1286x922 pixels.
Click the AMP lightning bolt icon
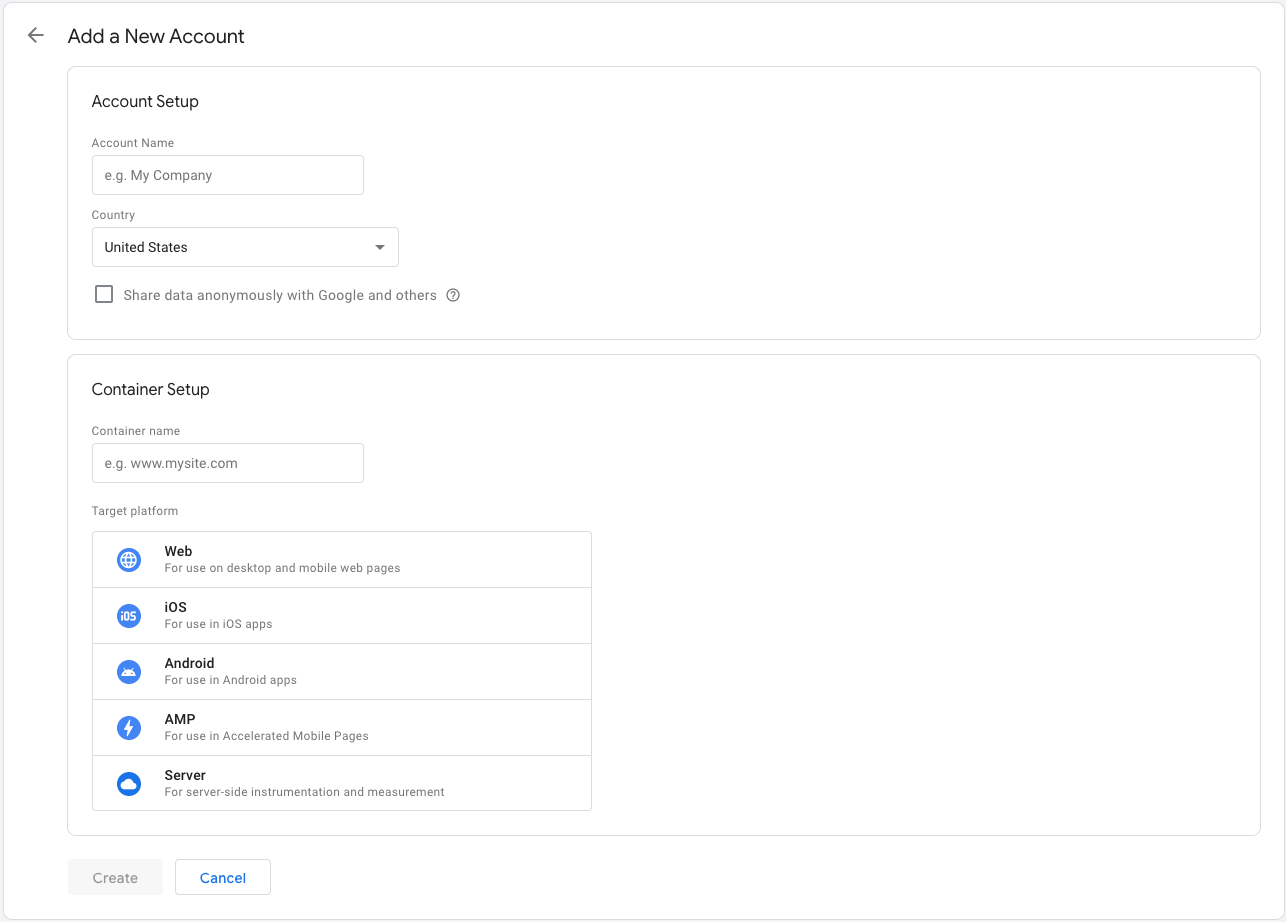129,728
